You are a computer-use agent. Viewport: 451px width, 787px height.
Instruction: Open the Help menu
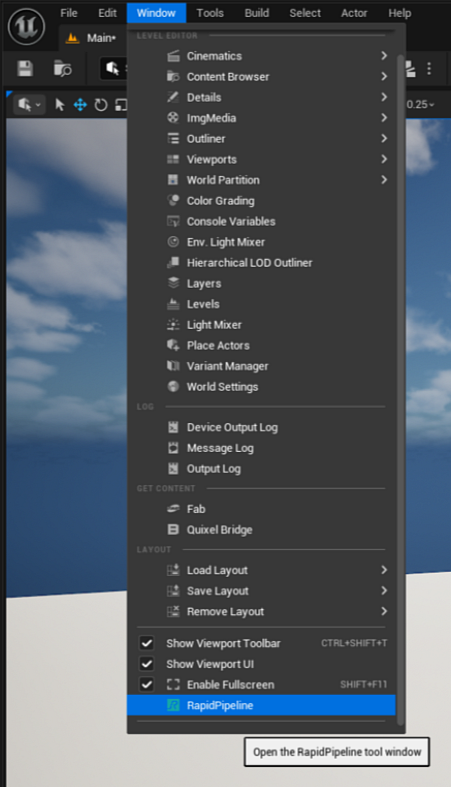click(x=400, y=13)
